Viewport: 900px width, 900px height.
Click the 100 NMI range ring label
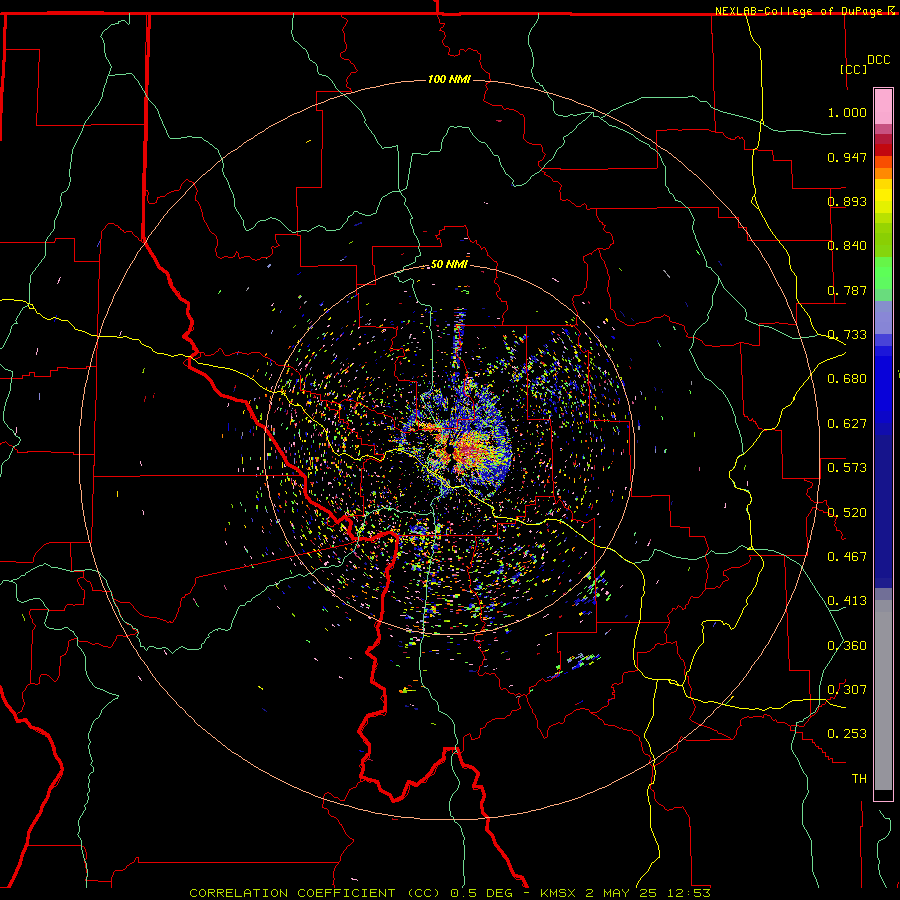pyautogui.click(x=449, y=79)
